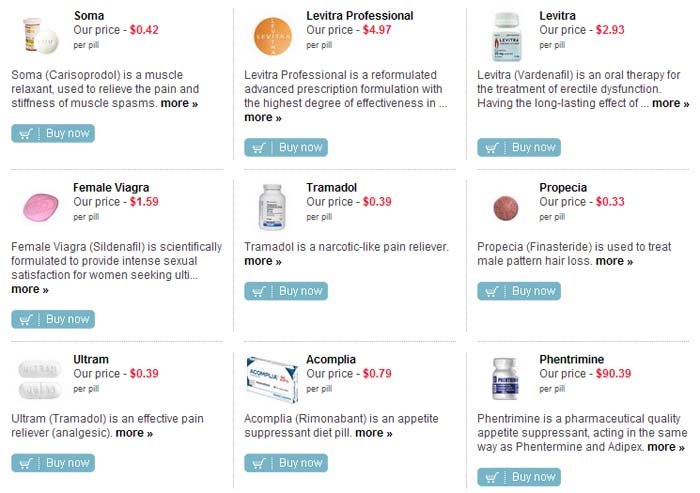This screenshot has height=493, width=700.
Task: Click the Tramadol bottle product image
Action: click(272, 207)
